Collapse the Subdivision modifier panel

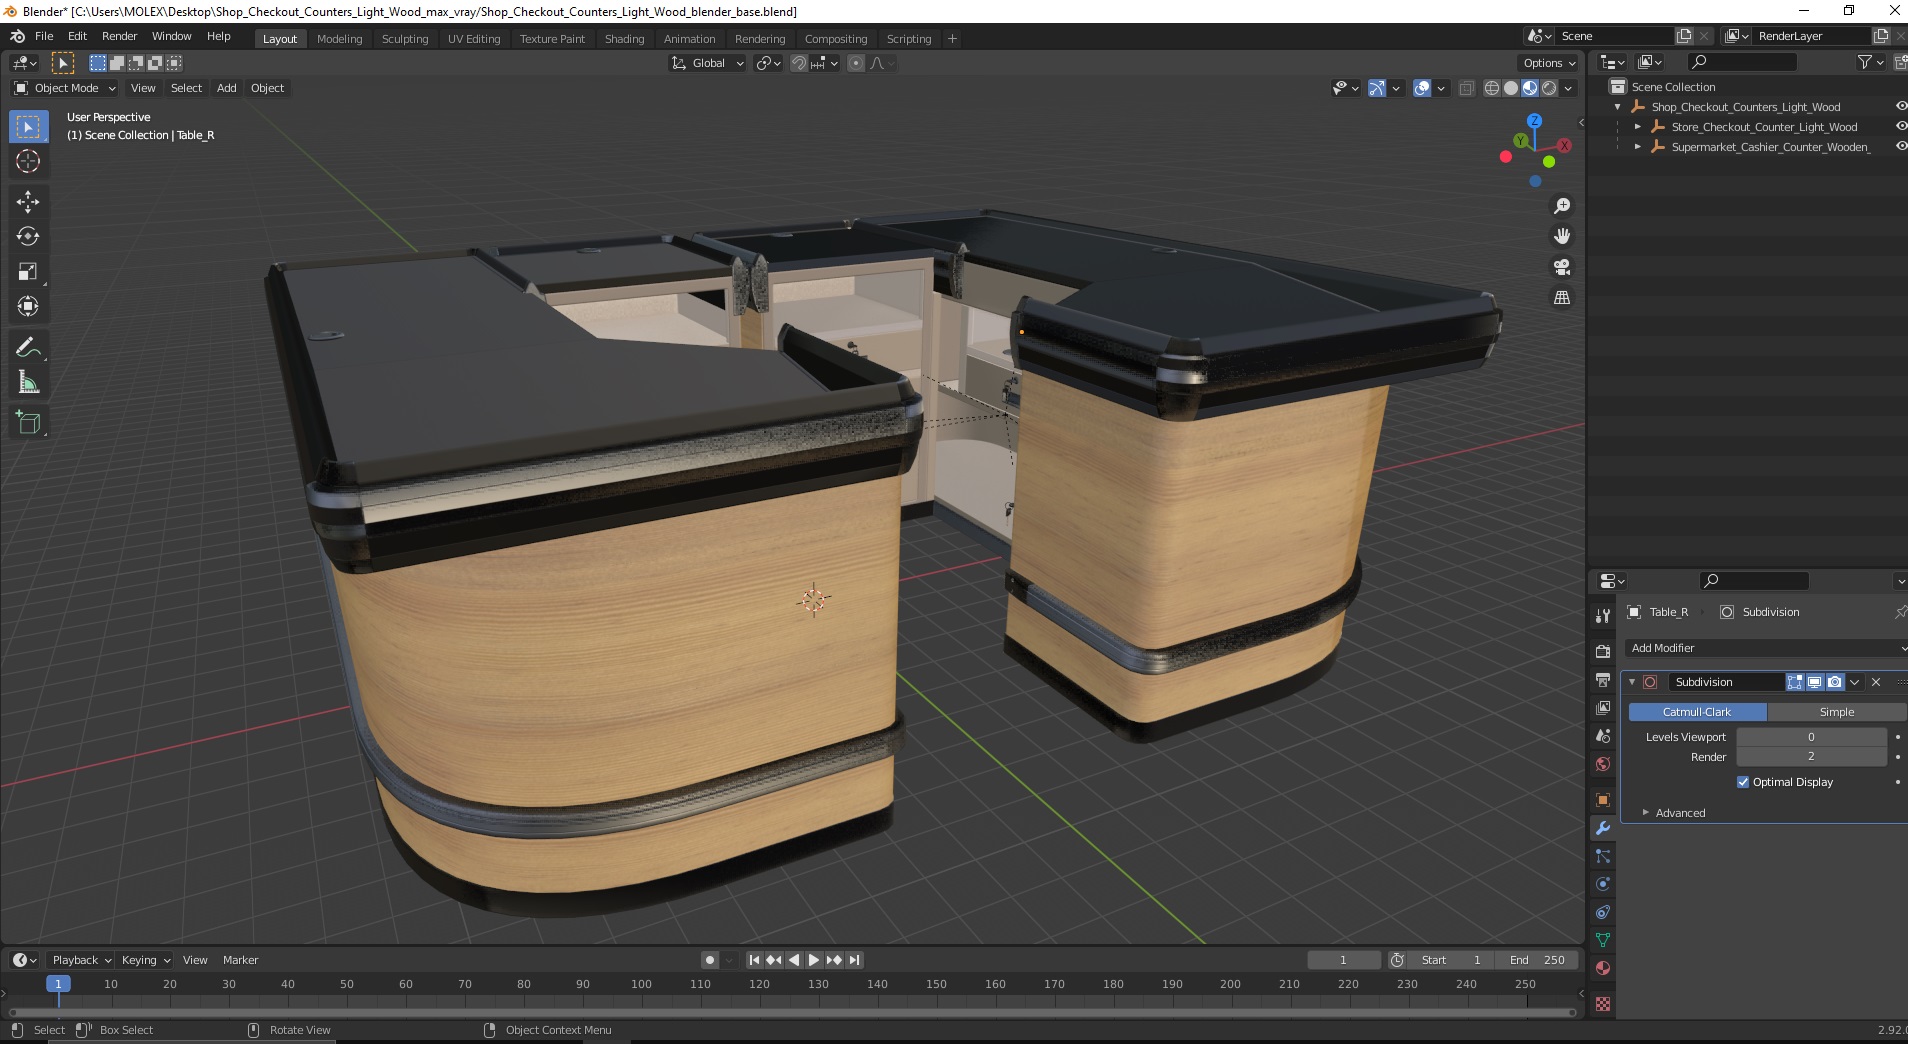(1632, 682)
